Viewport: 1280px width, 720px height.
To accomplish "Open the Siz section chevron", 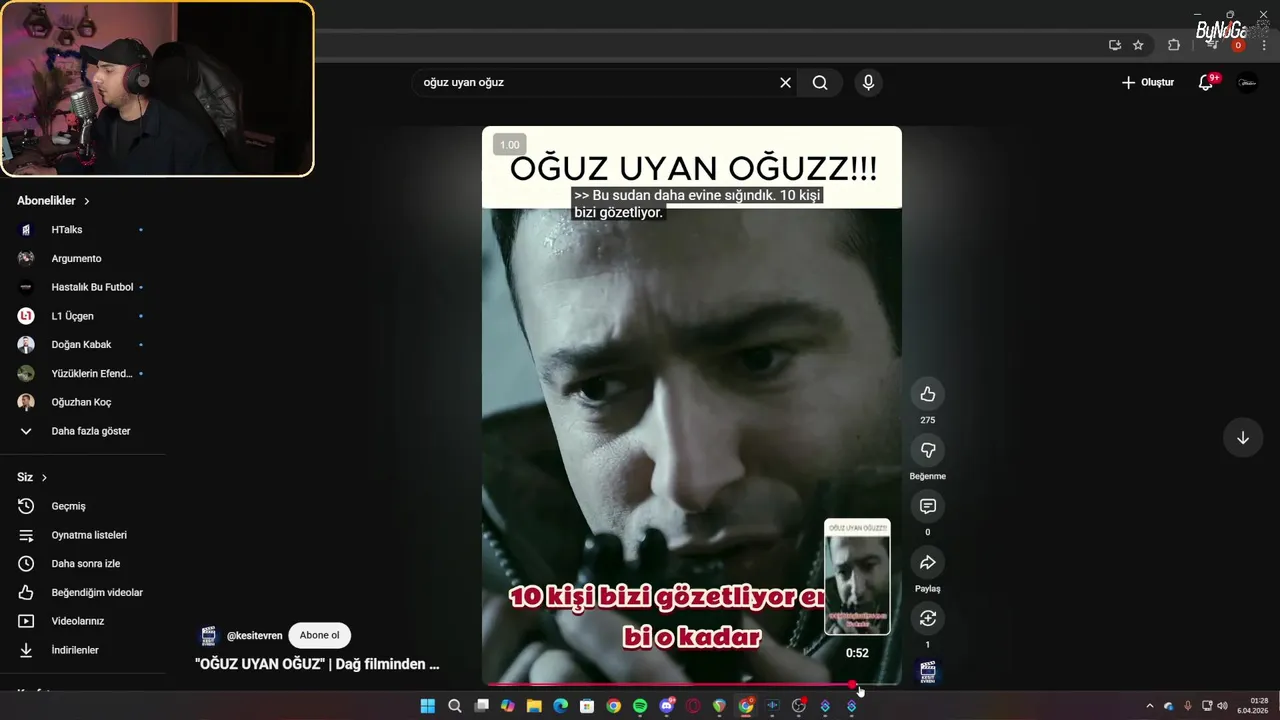I will (x=44, y=478).
